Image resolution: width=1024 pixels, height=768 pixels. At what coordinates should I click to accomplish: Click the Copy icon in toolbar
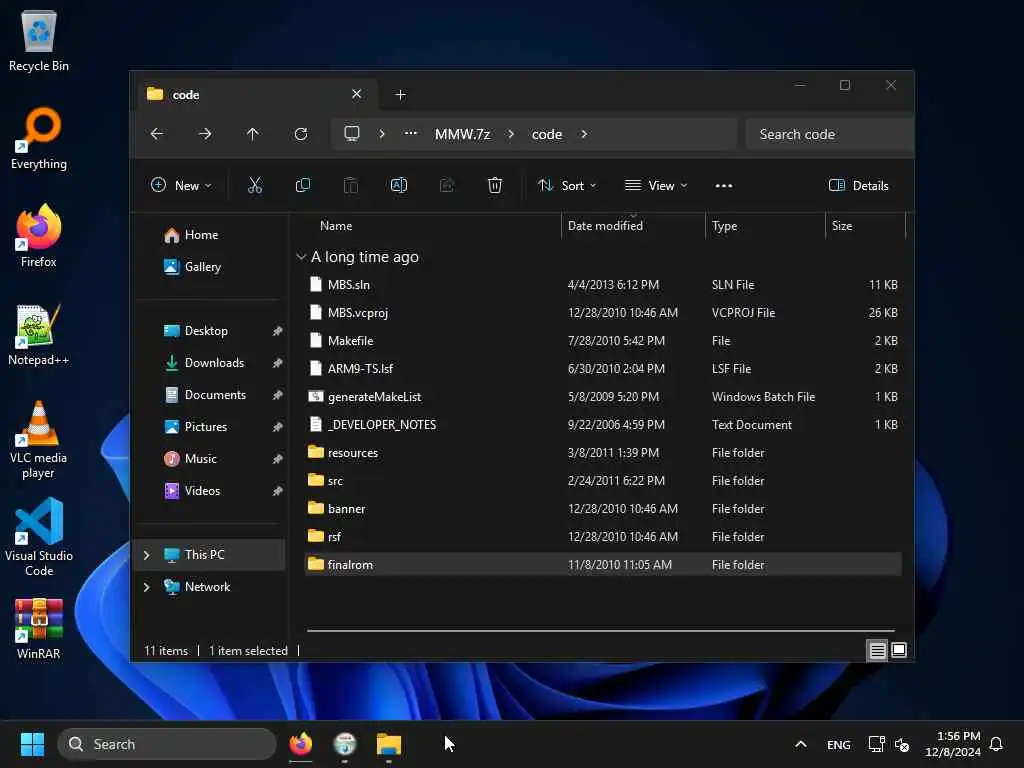pos(302,185)
